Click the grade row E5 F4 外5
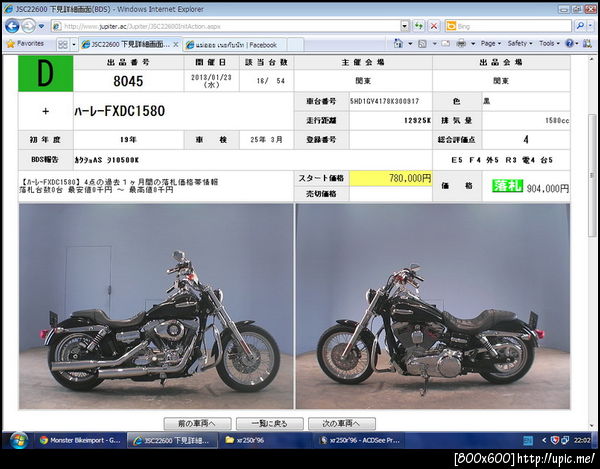 click(502, 160)
